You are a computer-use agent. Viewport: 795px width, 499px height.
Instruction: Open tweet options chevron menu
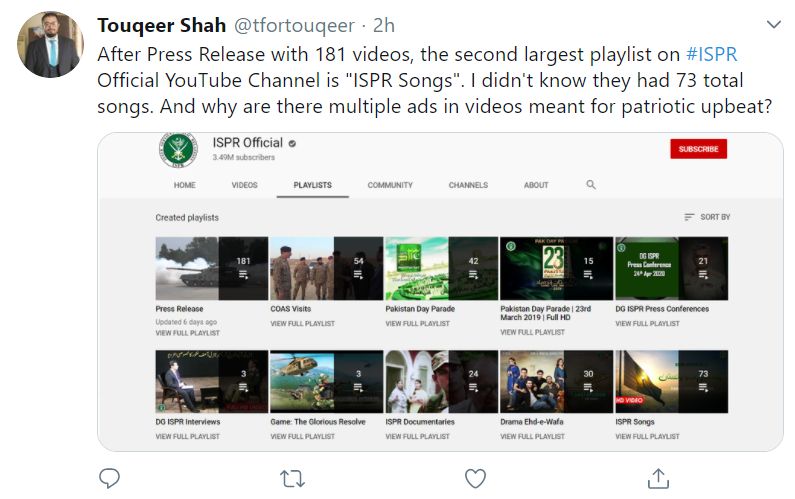click(774, 24)
